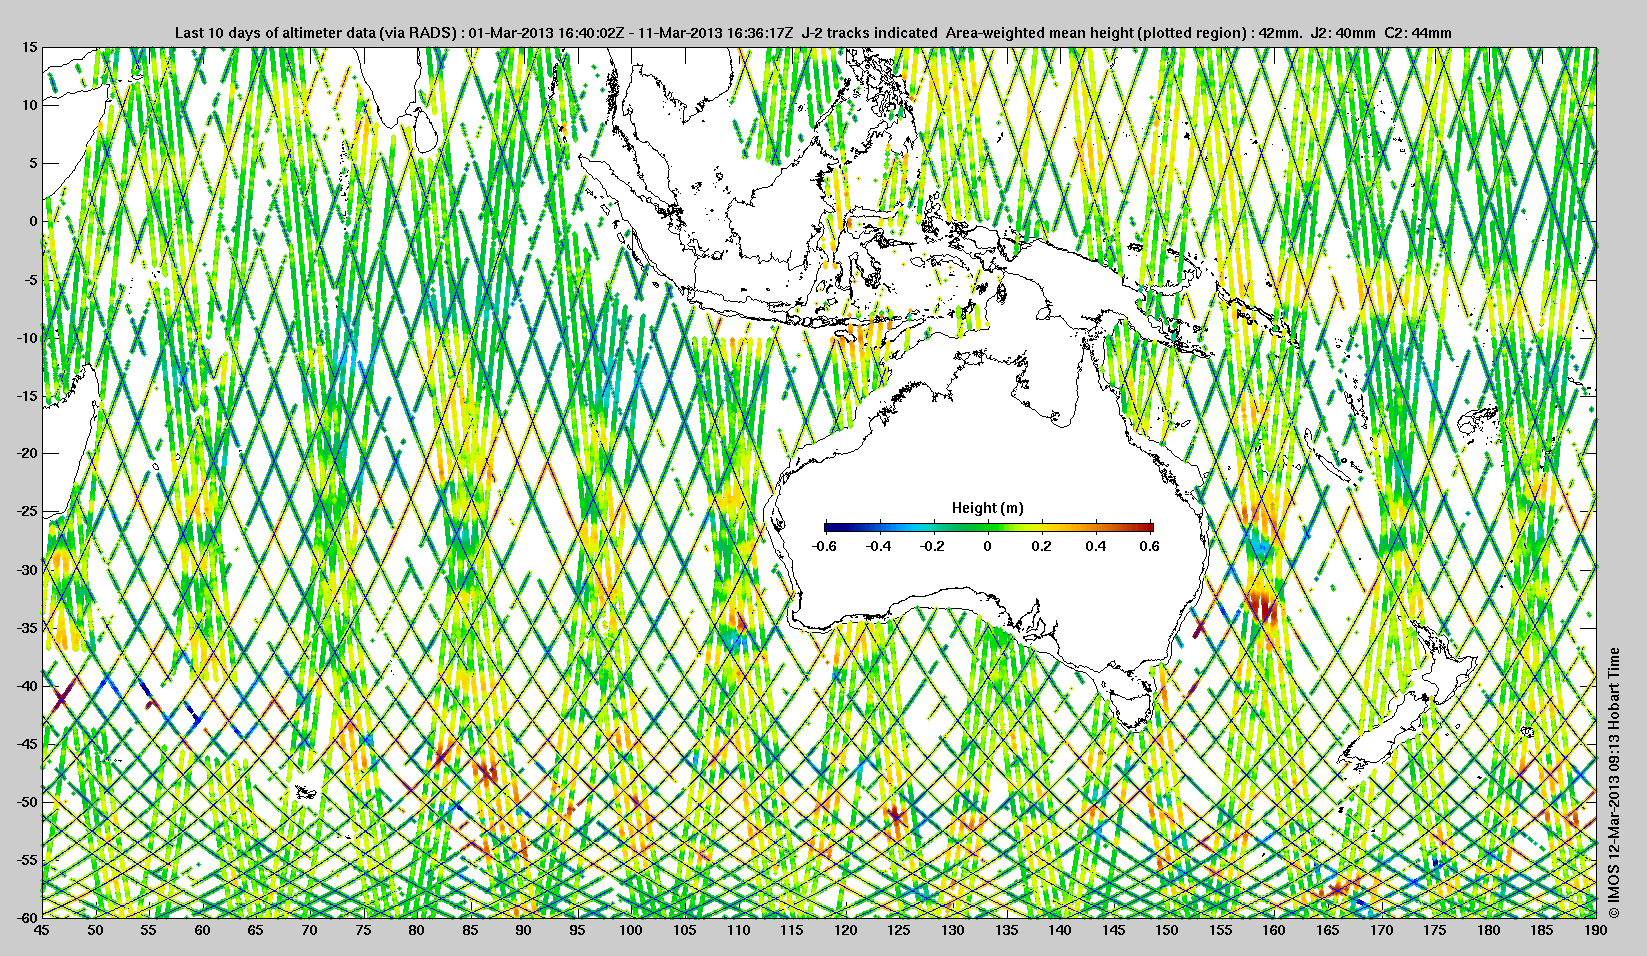Click the longitude axis label 45
The width and height of the screenshot is (1647, 956).
click(x=42, y=930)
